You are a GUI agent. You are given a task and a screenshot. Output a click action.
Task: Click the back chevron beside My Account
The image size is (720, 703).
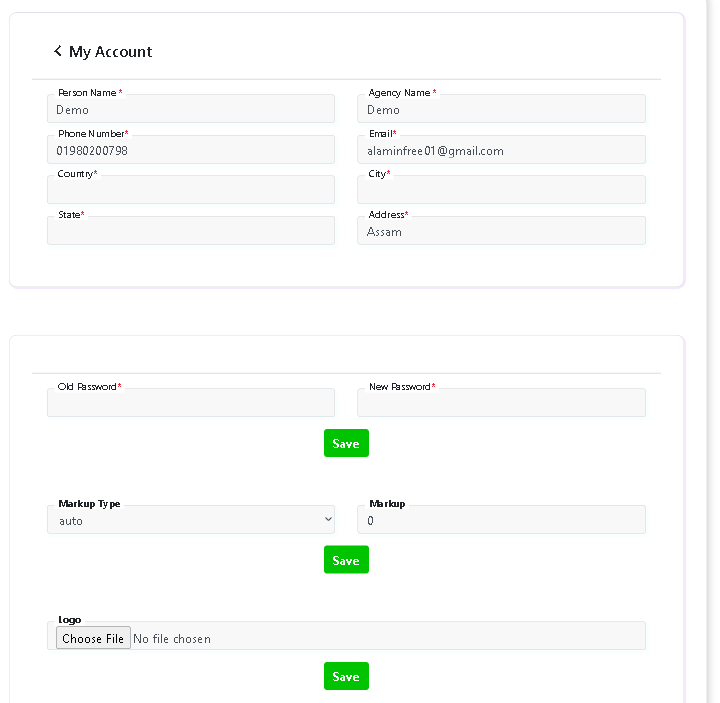(58, 51)
